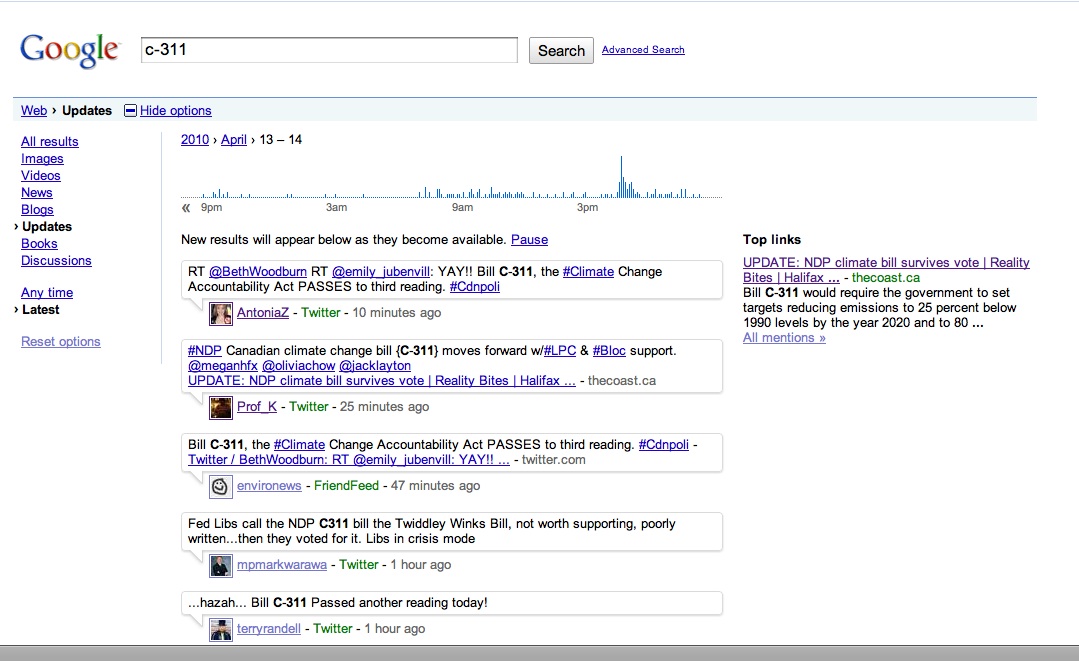
Task: Collapse sidebar with Hide options
Action: point(175,111)
